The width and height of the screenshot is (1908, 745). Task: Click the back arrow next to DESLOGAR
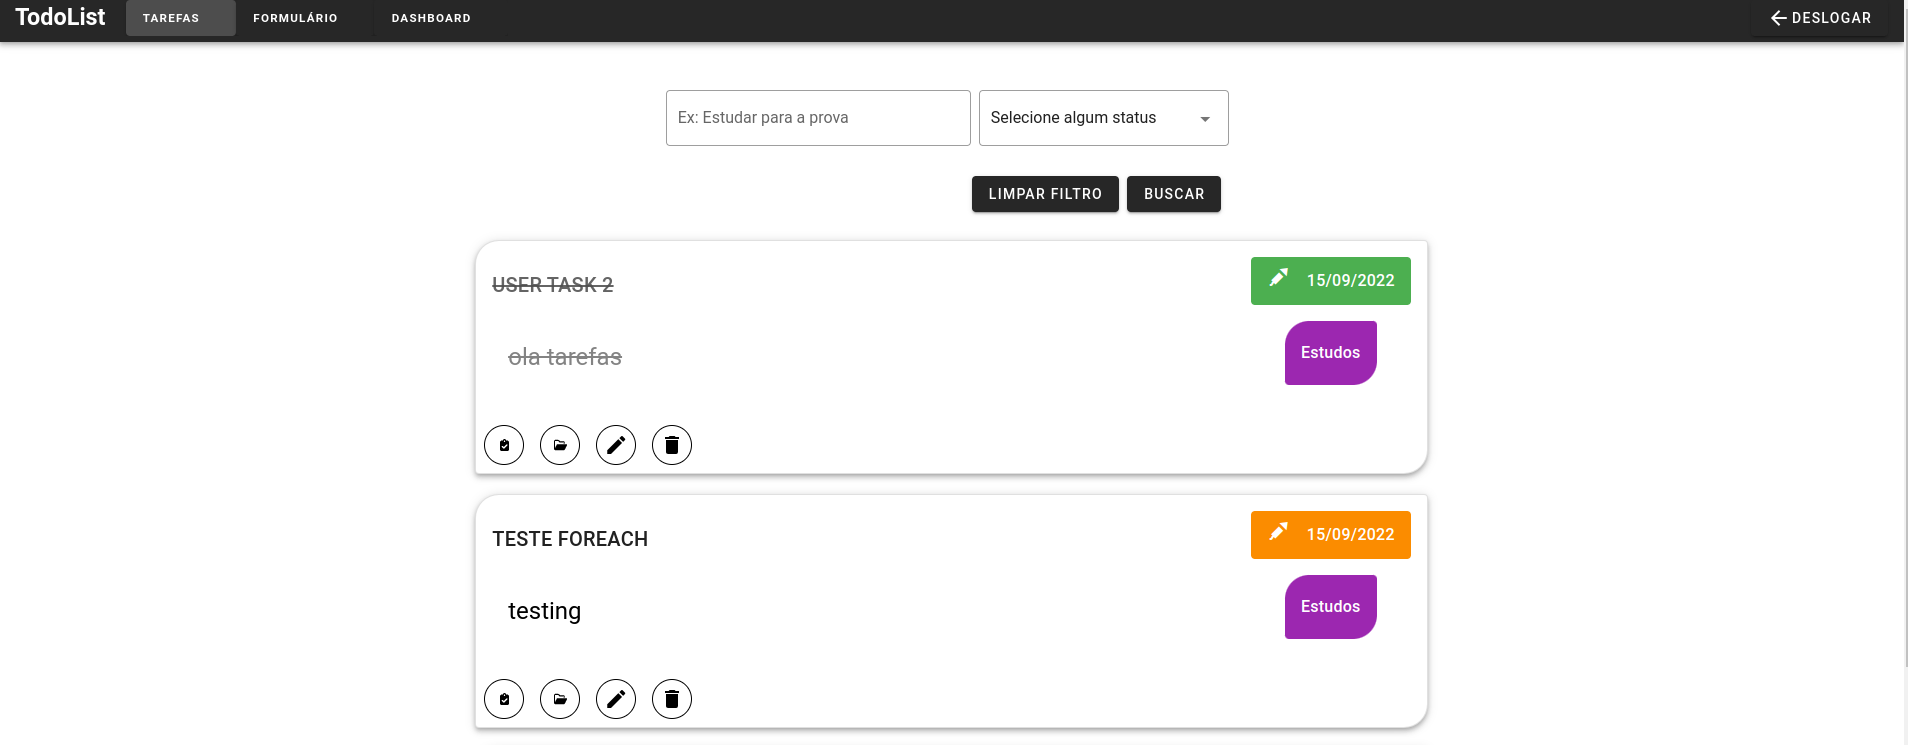pyautogui.click(x=1778, y=17)
